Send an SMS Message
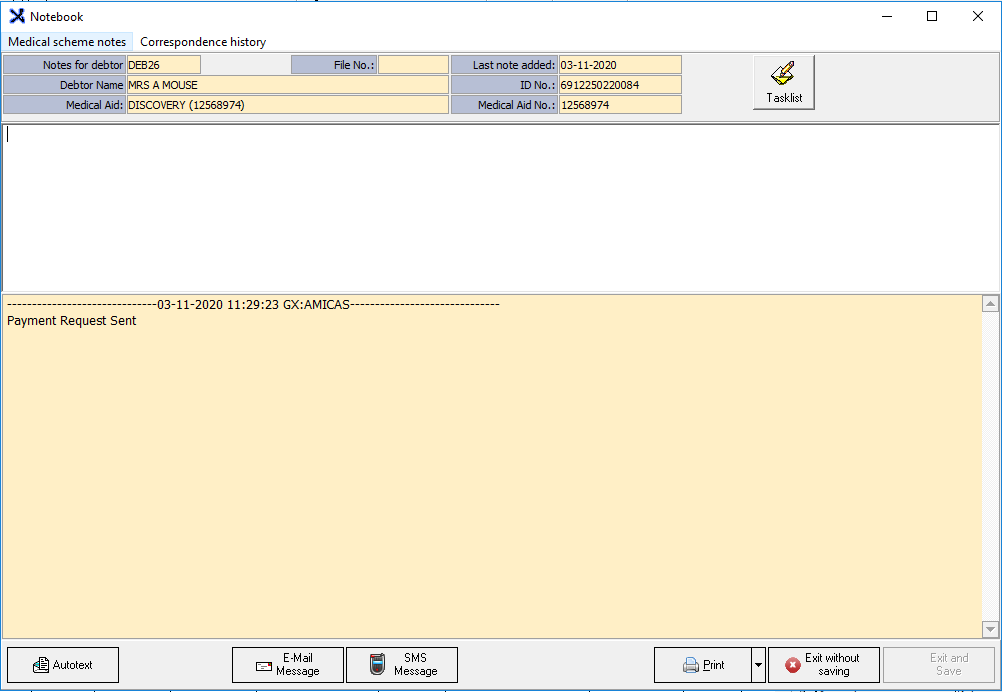 coord(402,665)
